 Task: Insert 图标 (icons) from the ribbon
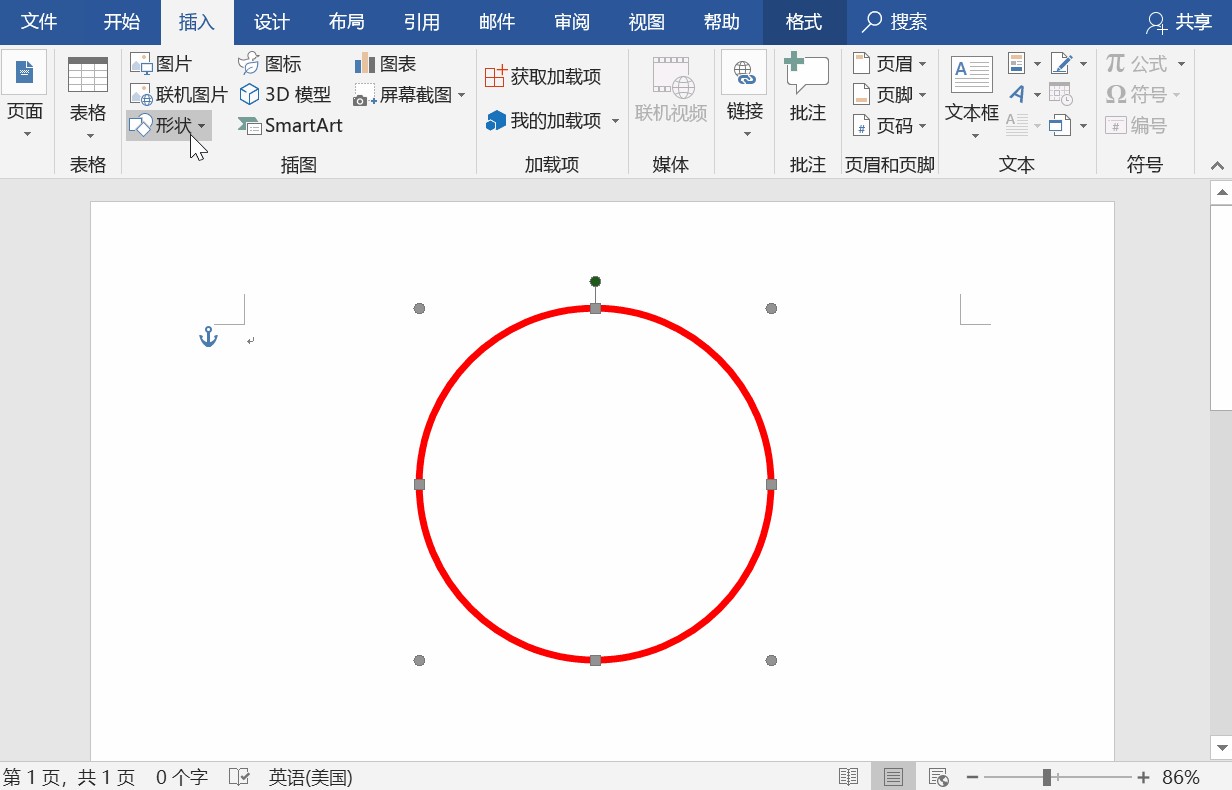[x=269, y=64]
